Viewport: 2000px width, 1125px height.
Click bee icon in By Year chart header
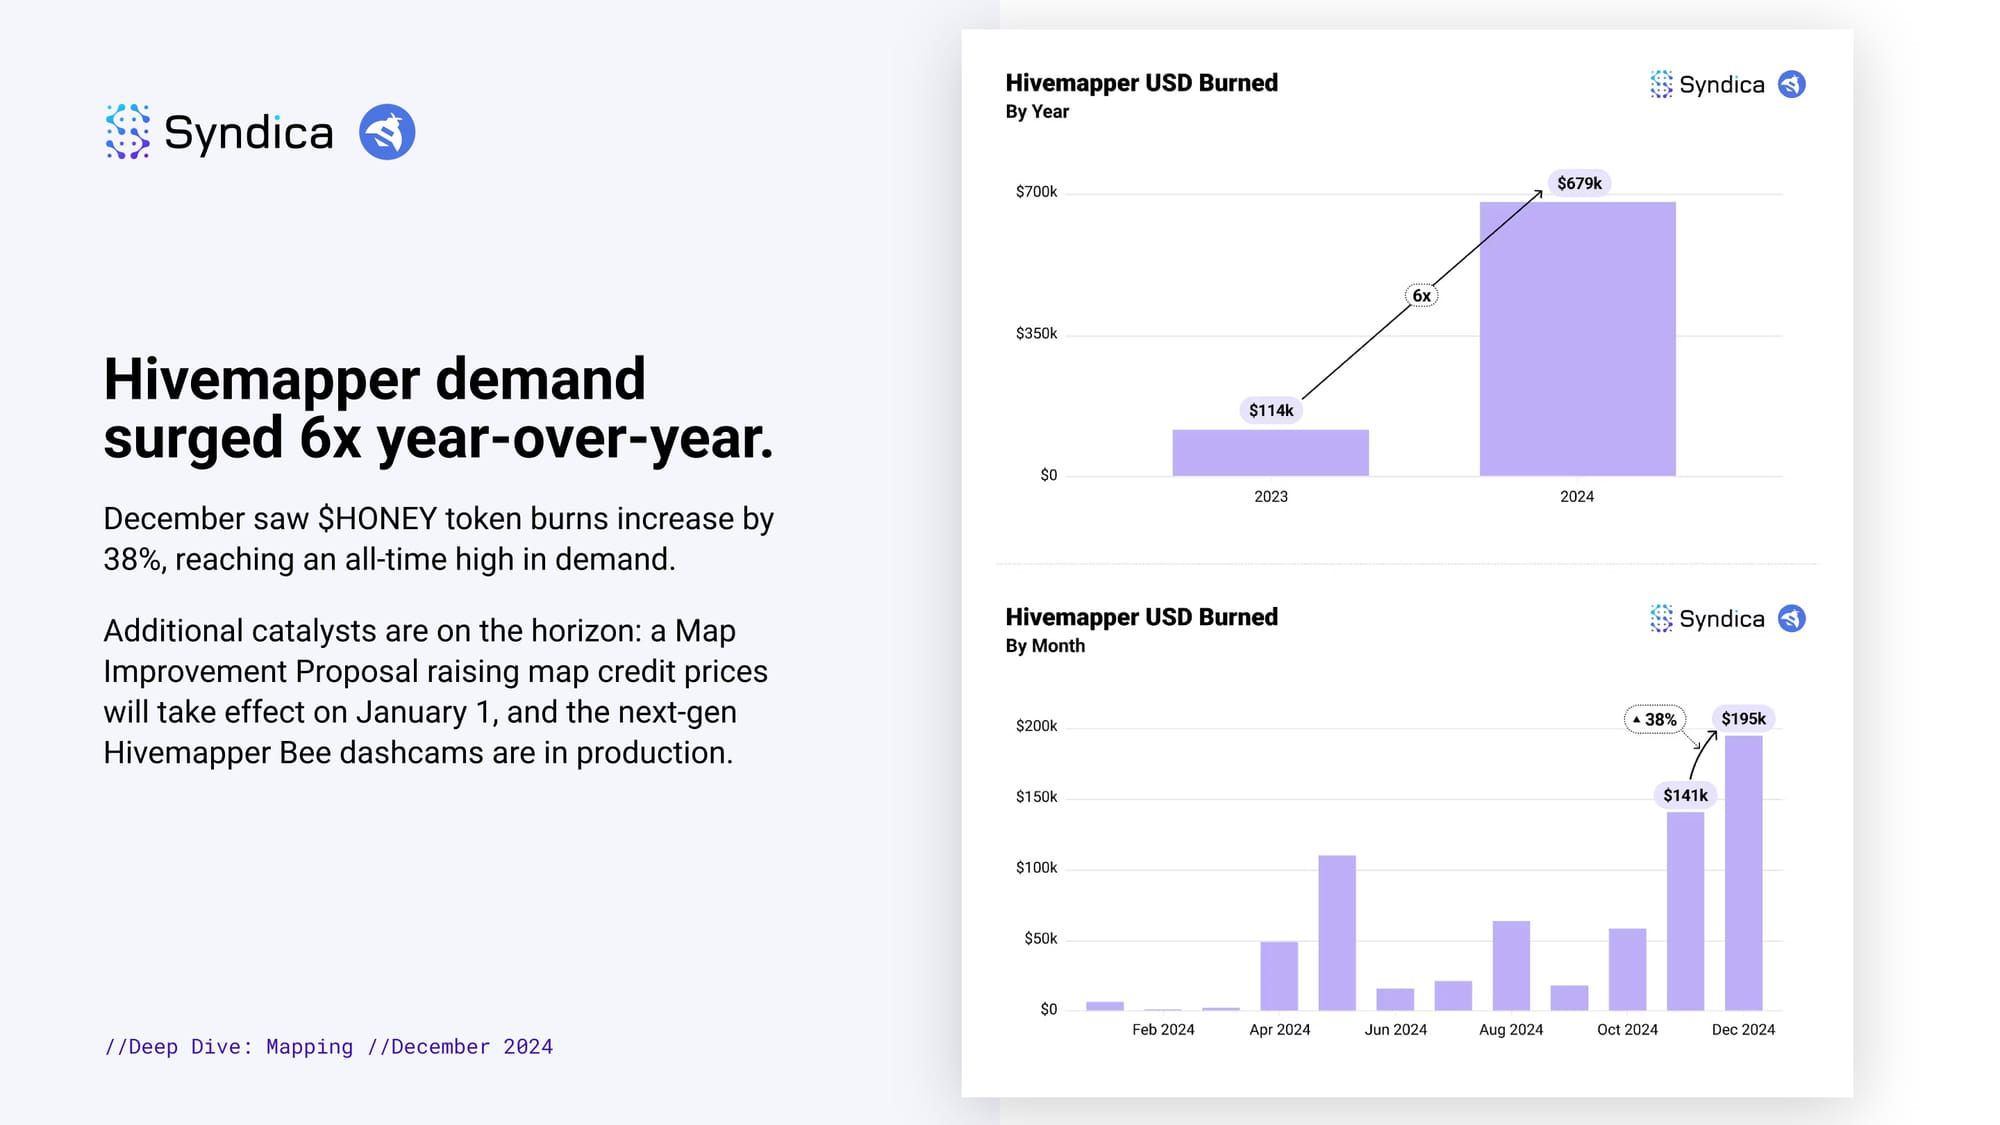coord(1791,85)
